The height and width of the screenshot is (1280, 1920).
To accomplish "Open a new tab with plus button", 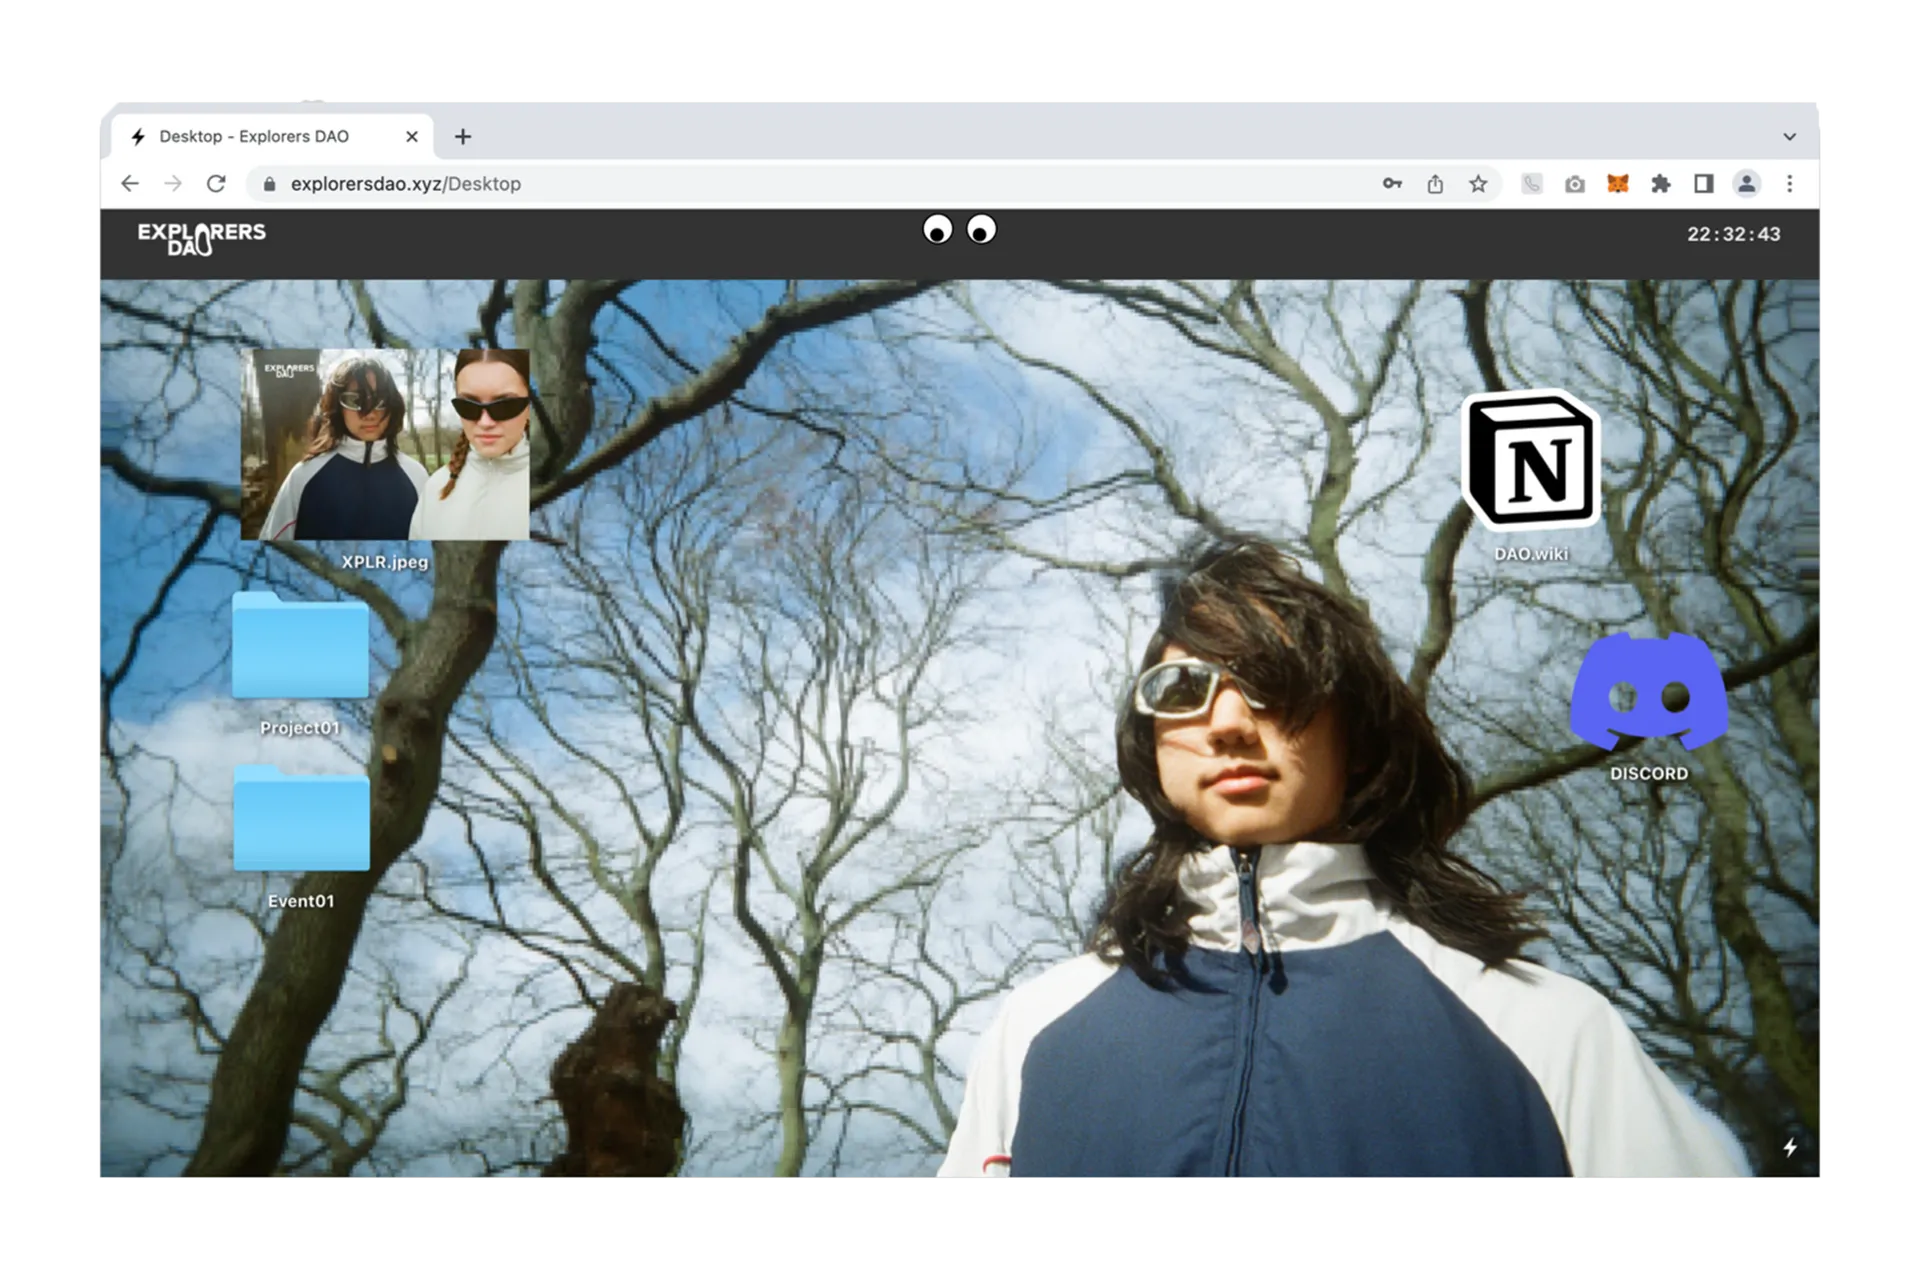I will 463,137.
